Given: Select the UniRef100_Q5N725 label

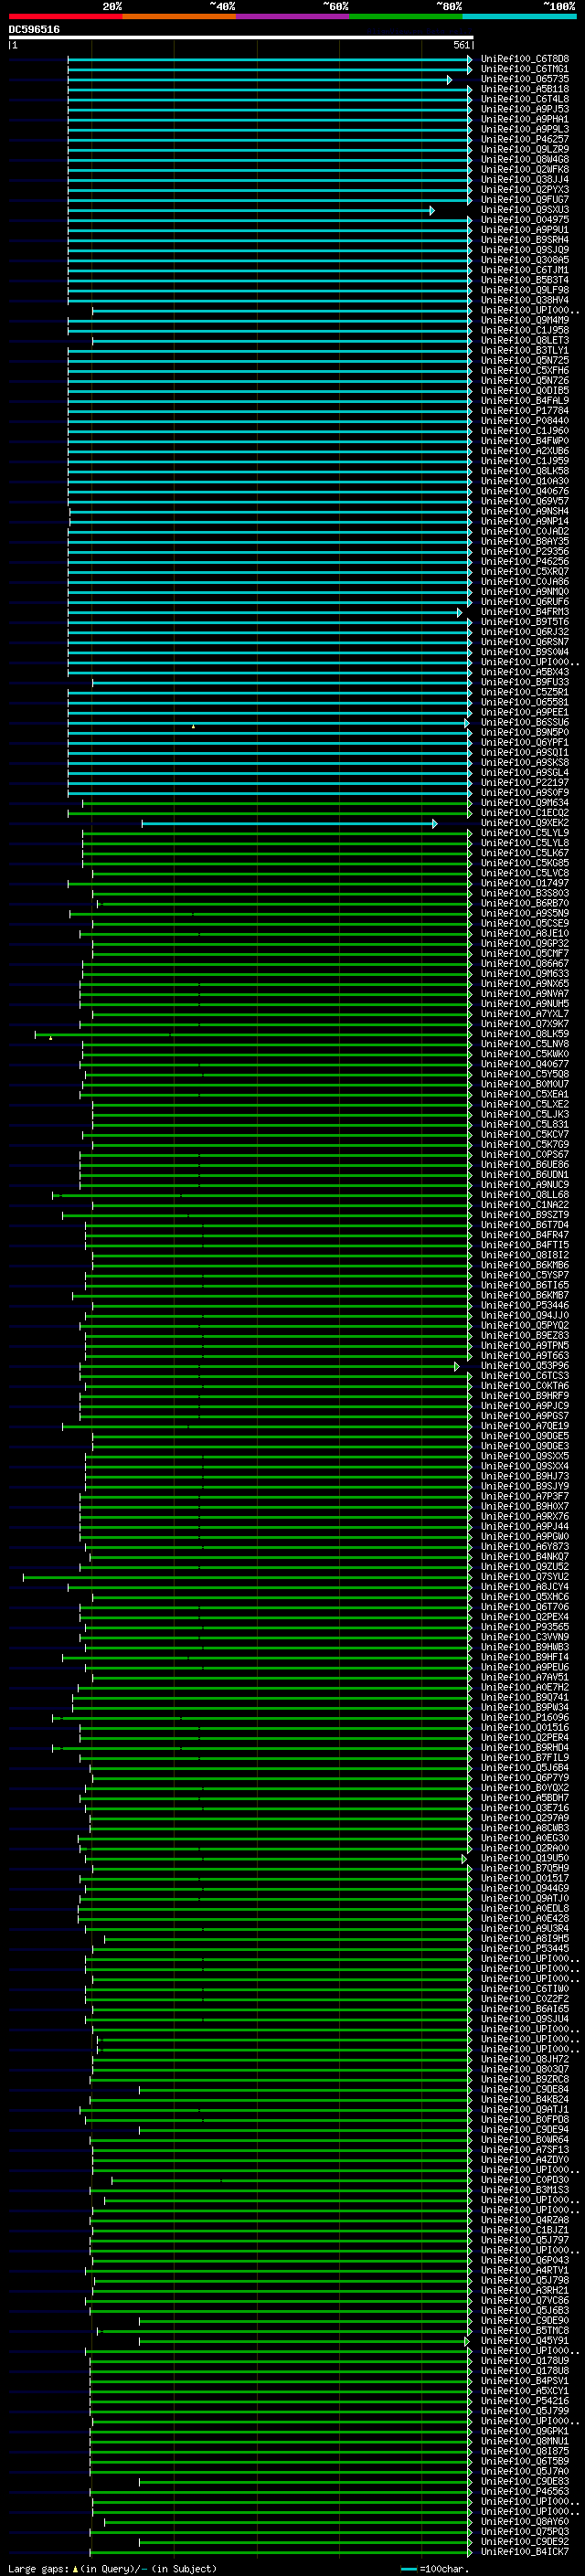Looking at the screenshot, I should [x=524, y=360].
